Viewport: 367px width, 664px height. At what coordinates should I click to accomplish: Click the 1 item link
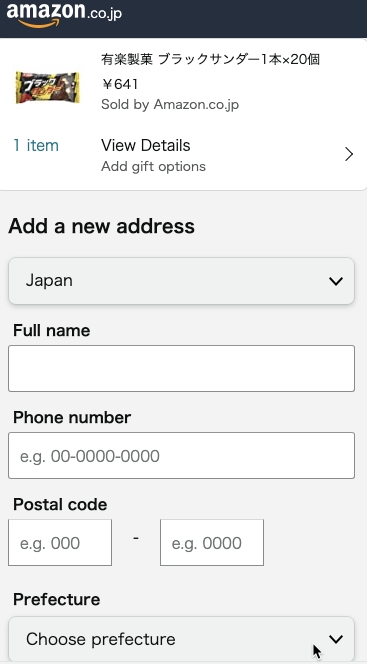click(x=36, y=146)
